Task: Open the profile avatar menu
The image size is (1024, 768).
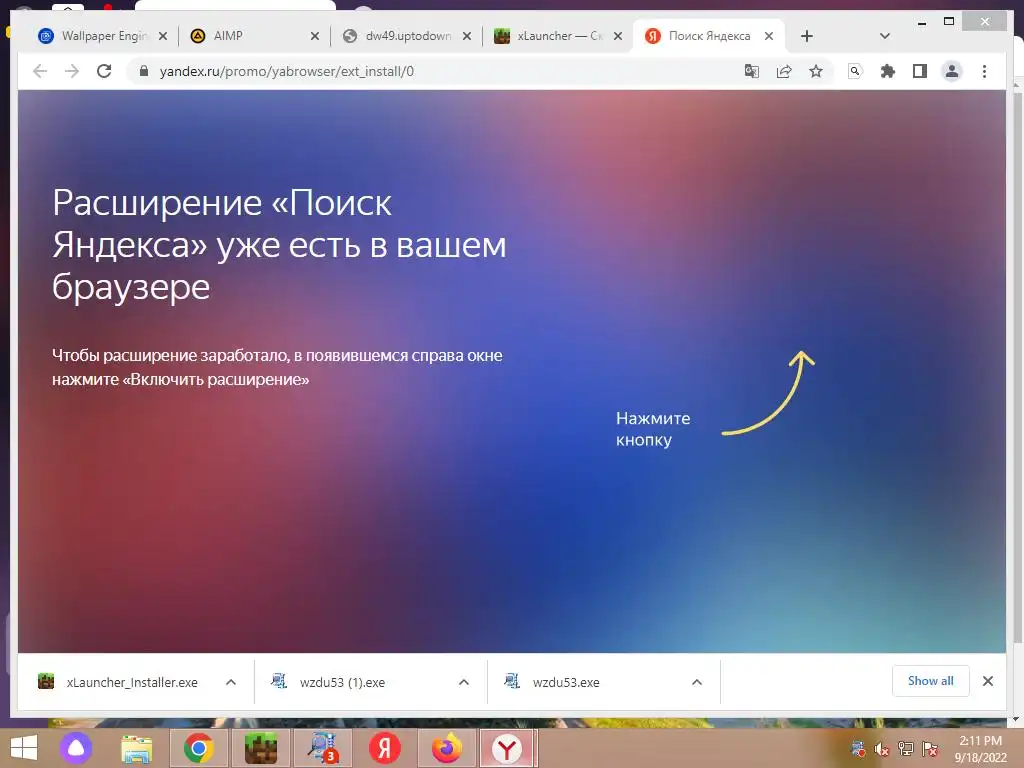Action: (952, 71)
